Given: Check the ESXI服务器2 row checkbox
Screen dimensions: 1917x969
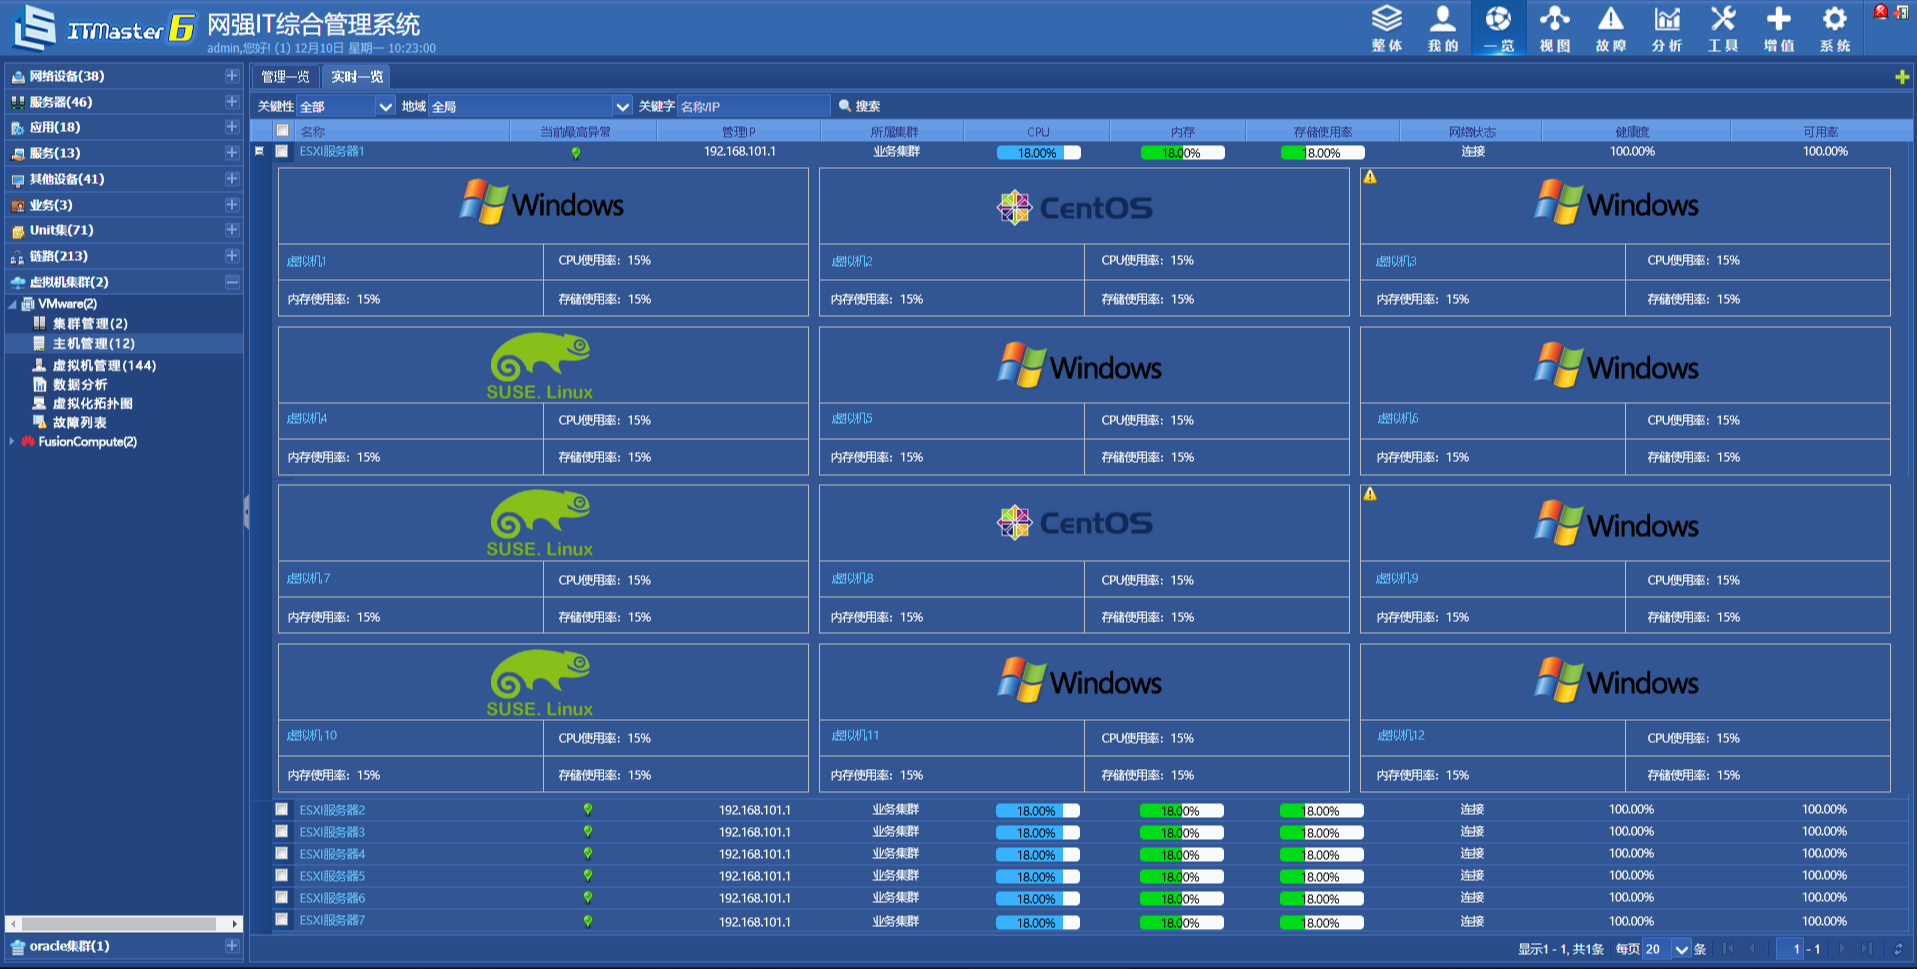Looking at the screenshot, I should click(x=282, y=810).
